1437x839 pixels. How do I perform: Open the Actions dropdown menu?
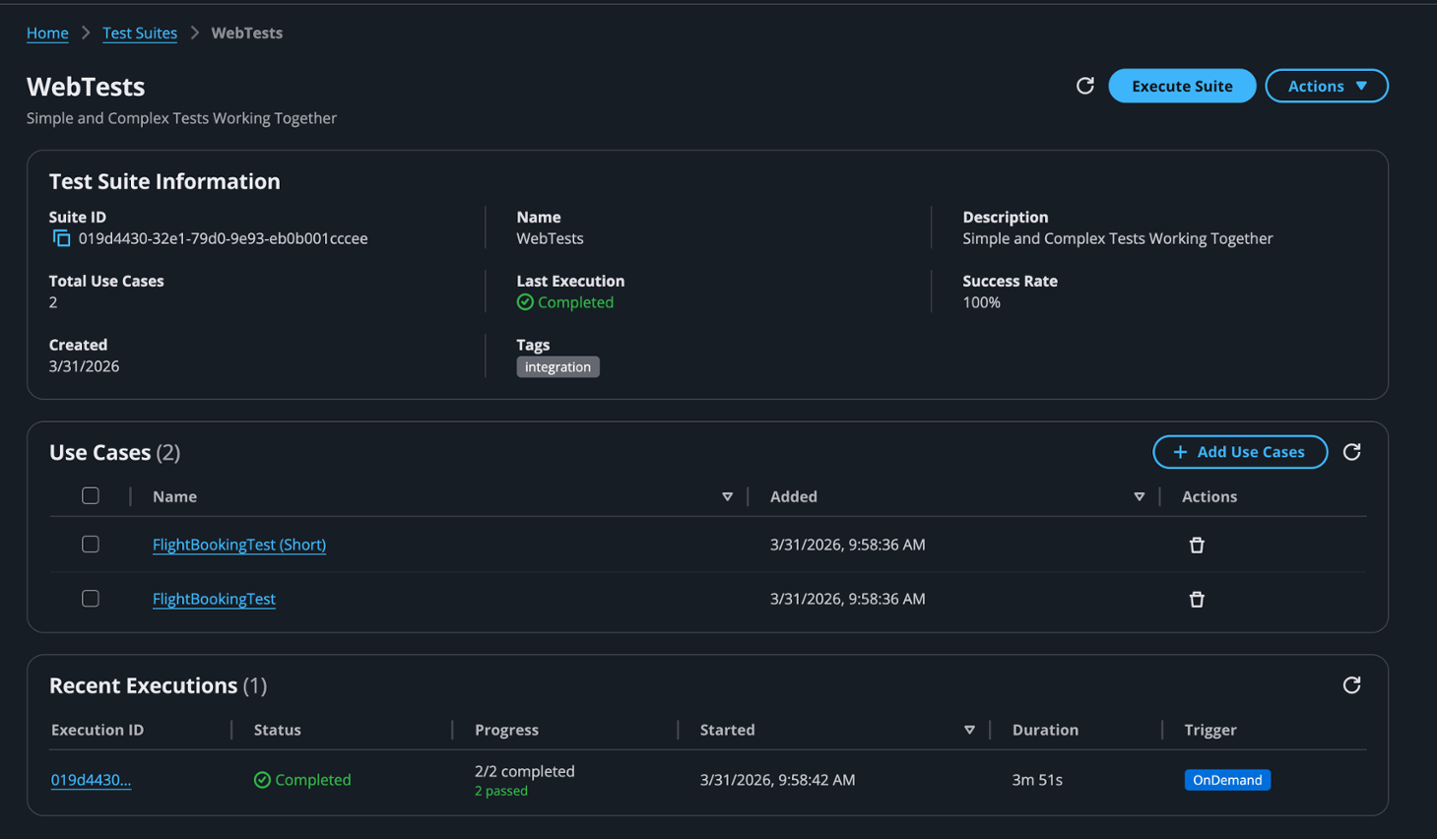(1327, 86)
